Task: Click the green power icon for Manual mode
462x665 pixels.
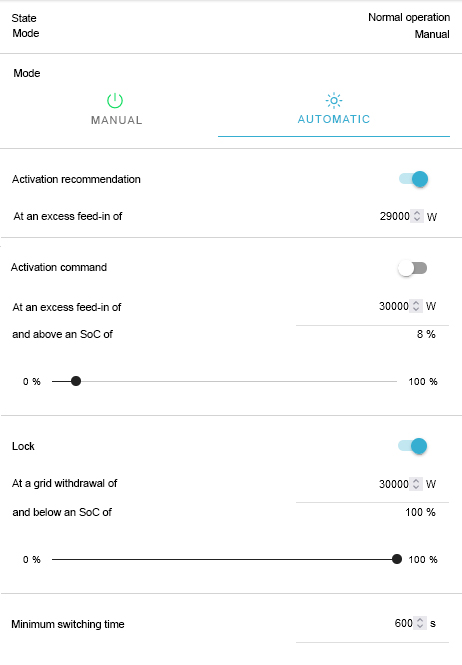Action: (x=115, y=101)
